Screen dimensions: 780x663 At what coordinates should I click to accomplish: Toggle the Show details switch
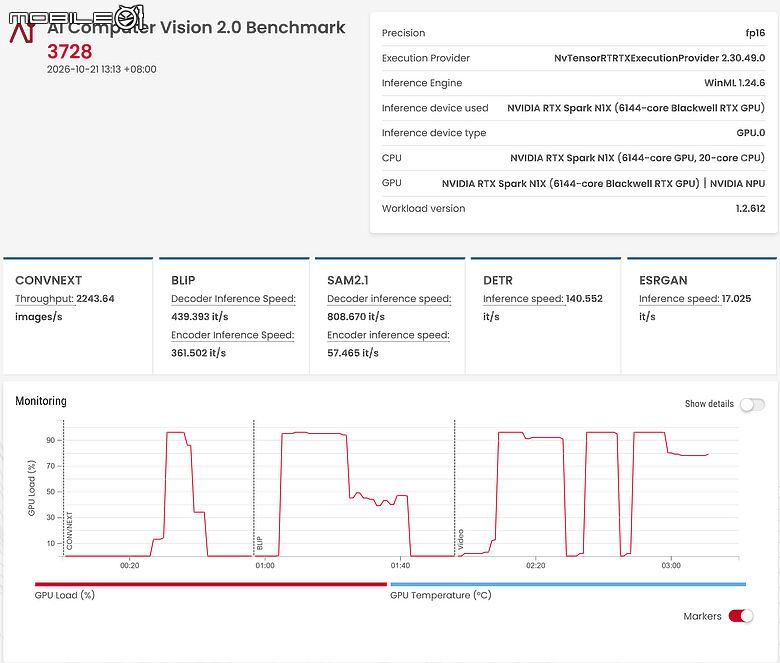click(x=752, y=404)
